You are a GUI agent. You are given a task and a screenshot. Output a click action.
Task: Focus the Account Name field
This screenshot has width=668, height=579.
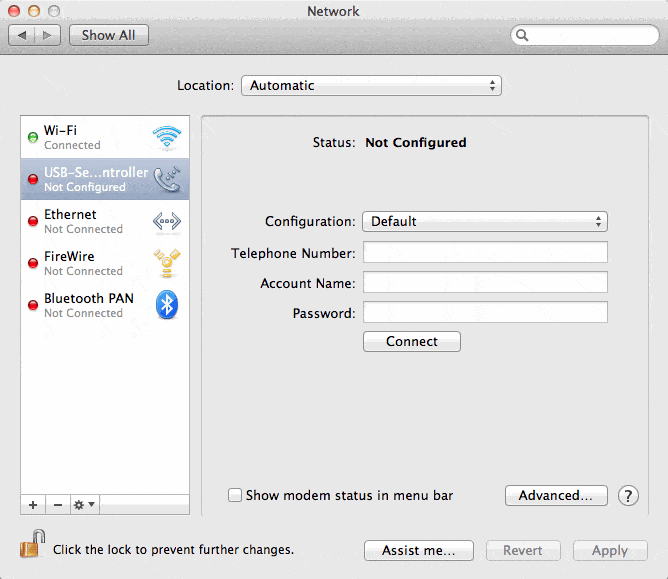[x=485, y=282]
